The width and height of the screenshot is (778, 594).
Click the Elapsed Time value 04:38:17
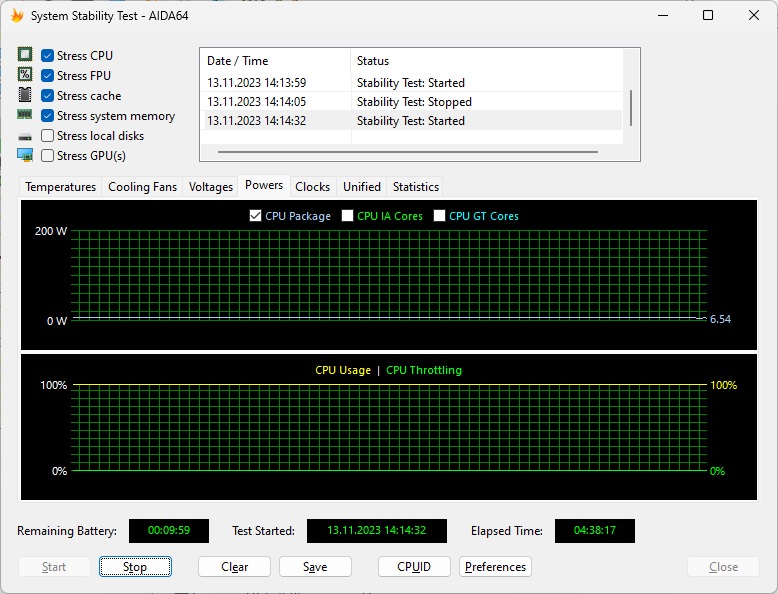[x=594, y=530]
